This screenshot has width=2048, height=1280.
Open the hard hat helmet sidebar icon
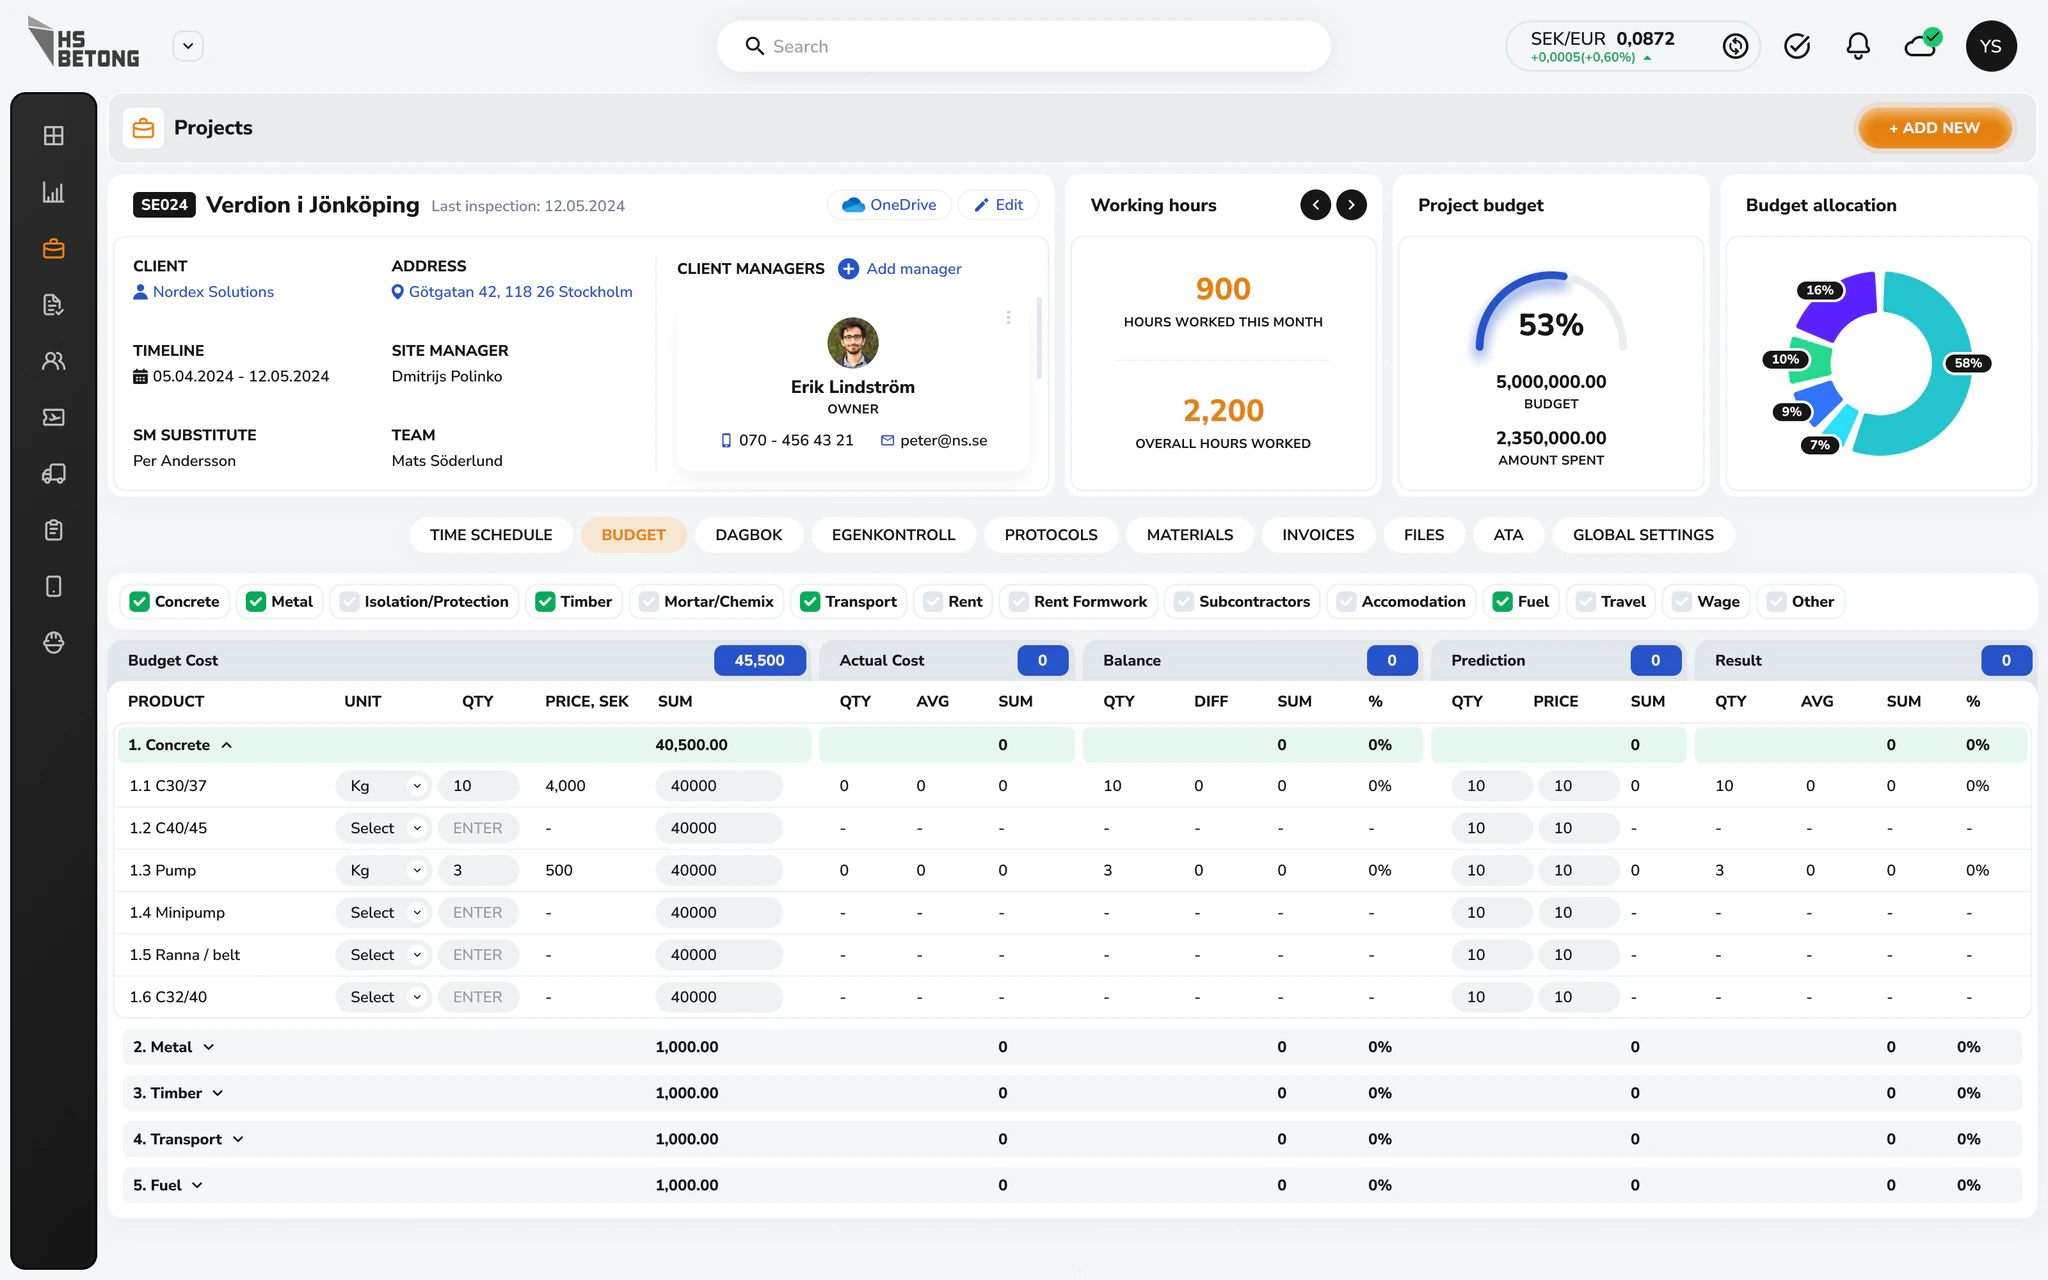coord(54,642)
